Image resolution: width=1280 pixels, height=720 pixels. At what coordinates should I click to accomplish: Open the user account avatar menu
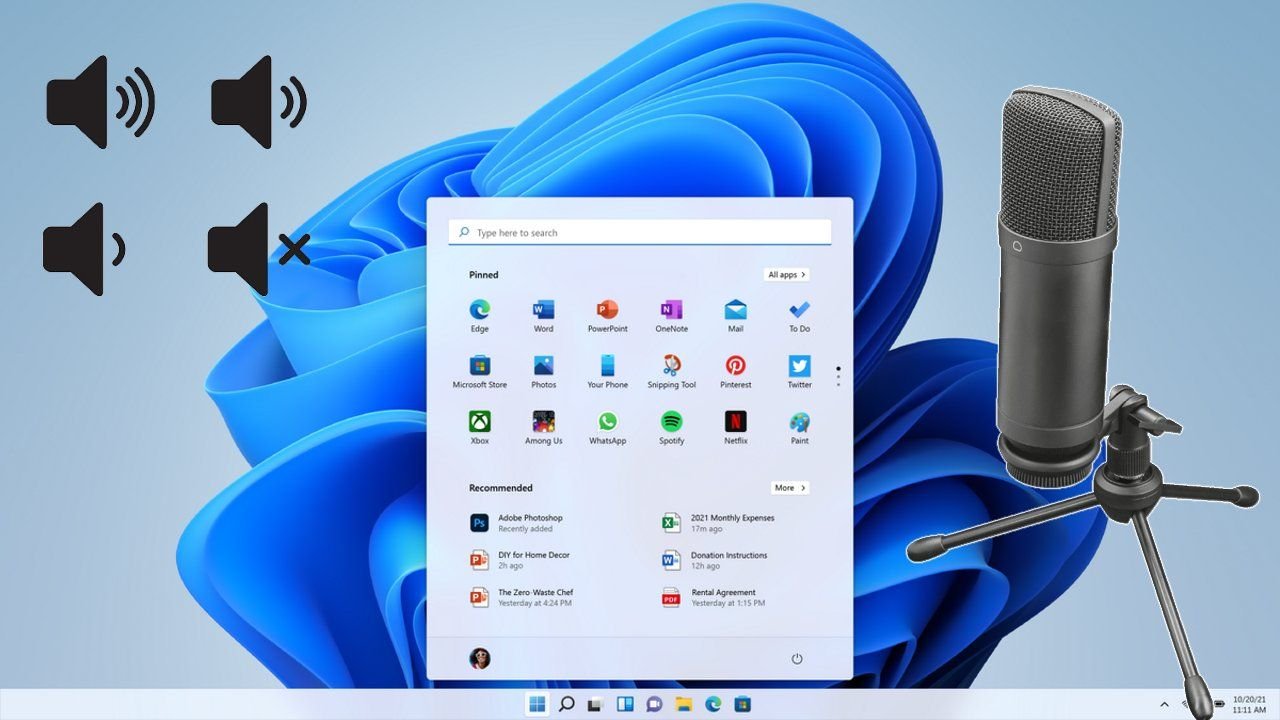pyautogui.click(x=480, y=658)
